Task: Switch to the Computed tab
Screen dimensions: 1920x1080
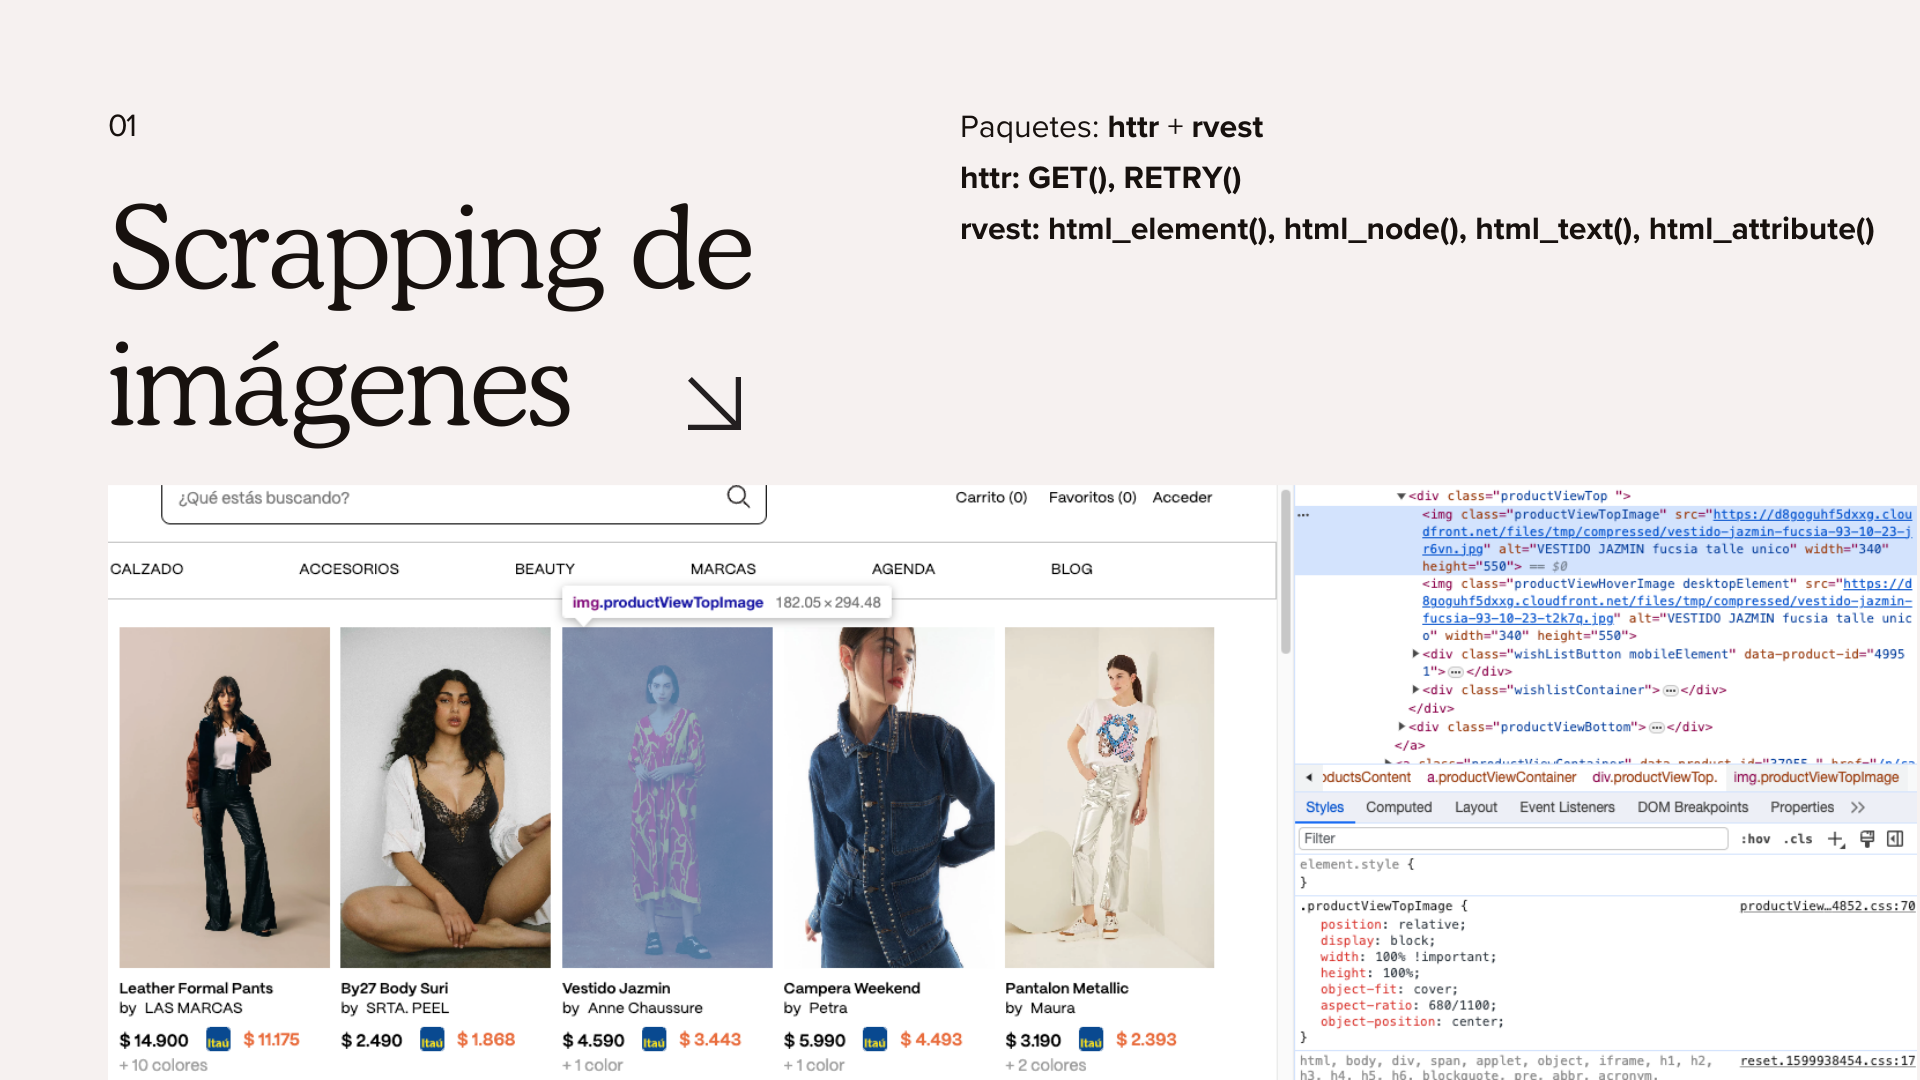Action: pos(1398,807)
